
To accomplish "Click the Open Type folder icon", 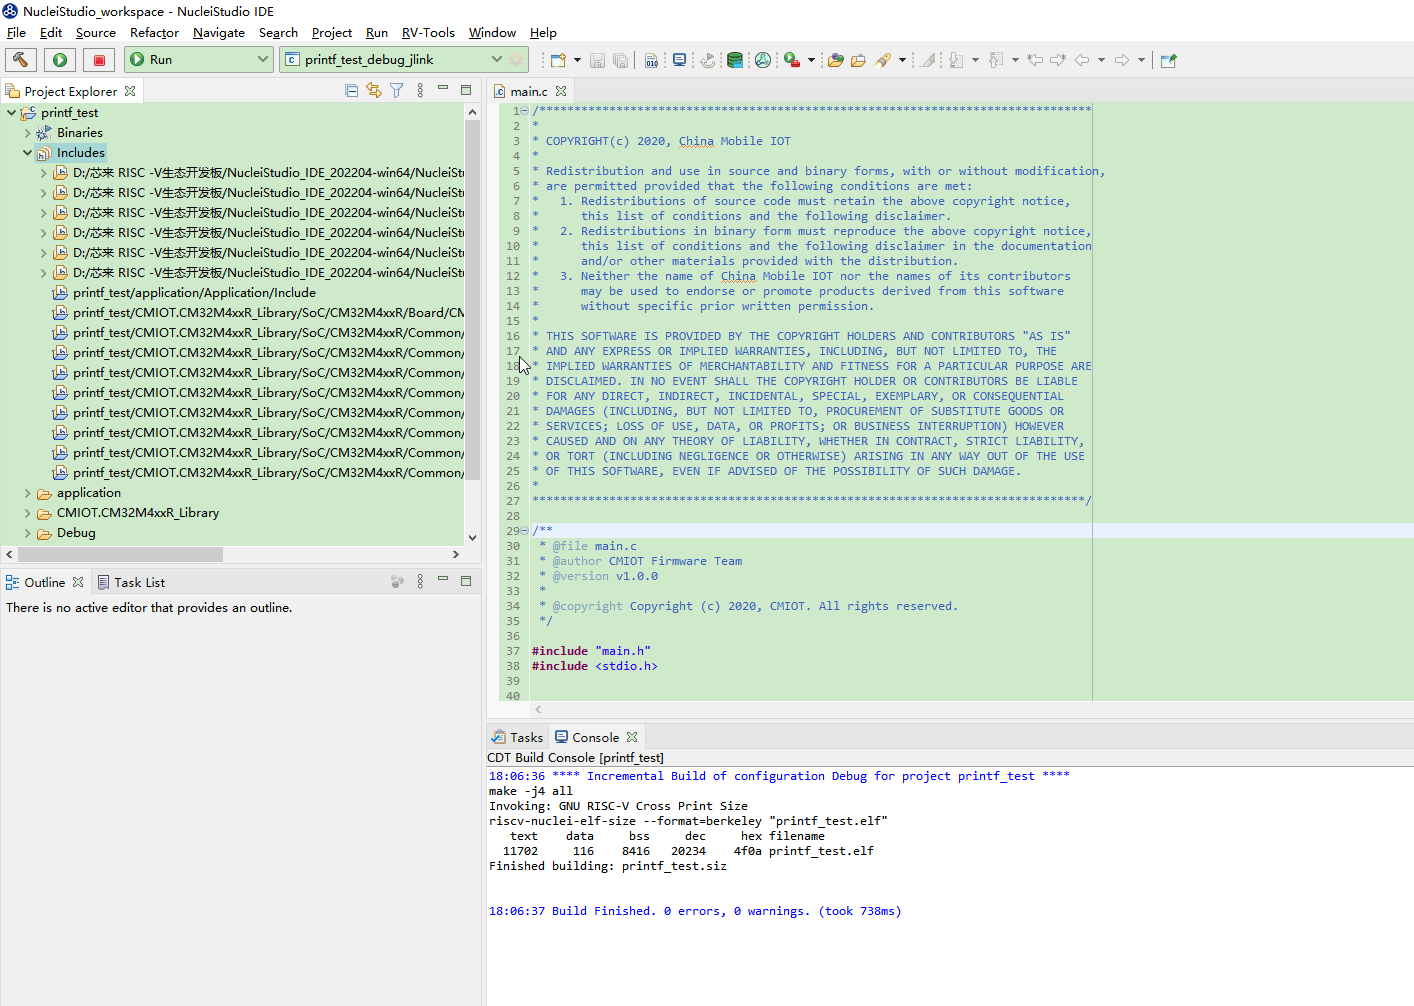I will click(x=836, y=60).
